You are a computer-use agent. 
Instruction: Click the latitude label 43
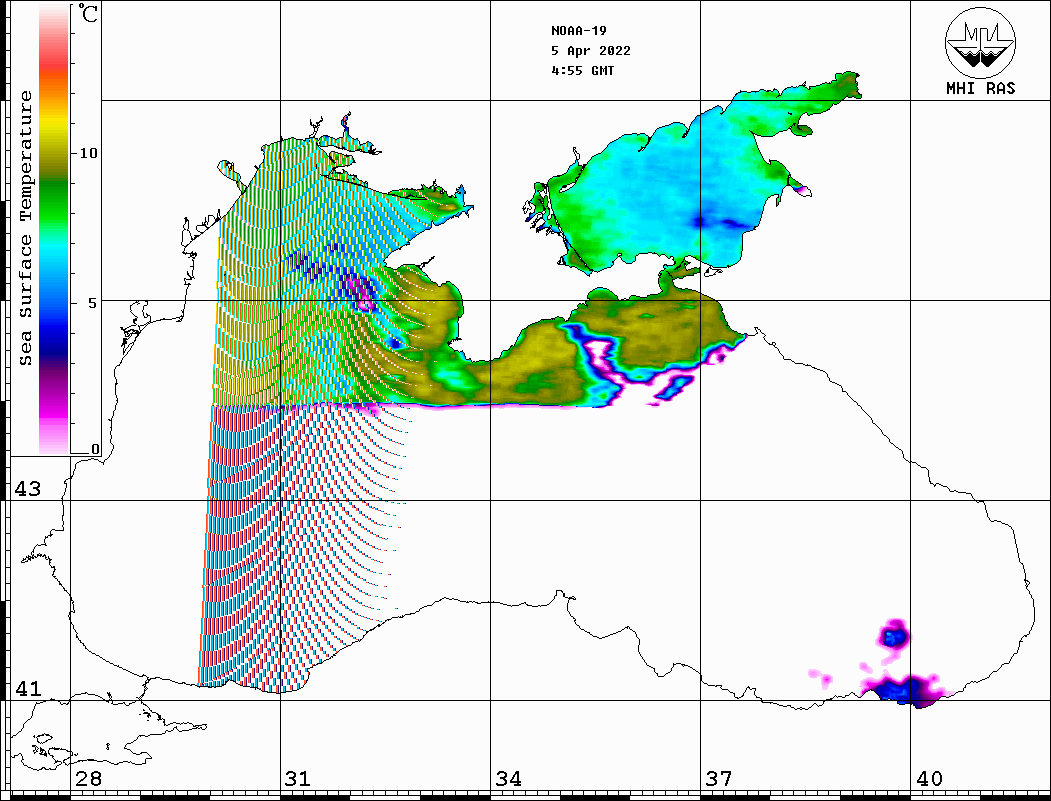click(x=27, y=489)
